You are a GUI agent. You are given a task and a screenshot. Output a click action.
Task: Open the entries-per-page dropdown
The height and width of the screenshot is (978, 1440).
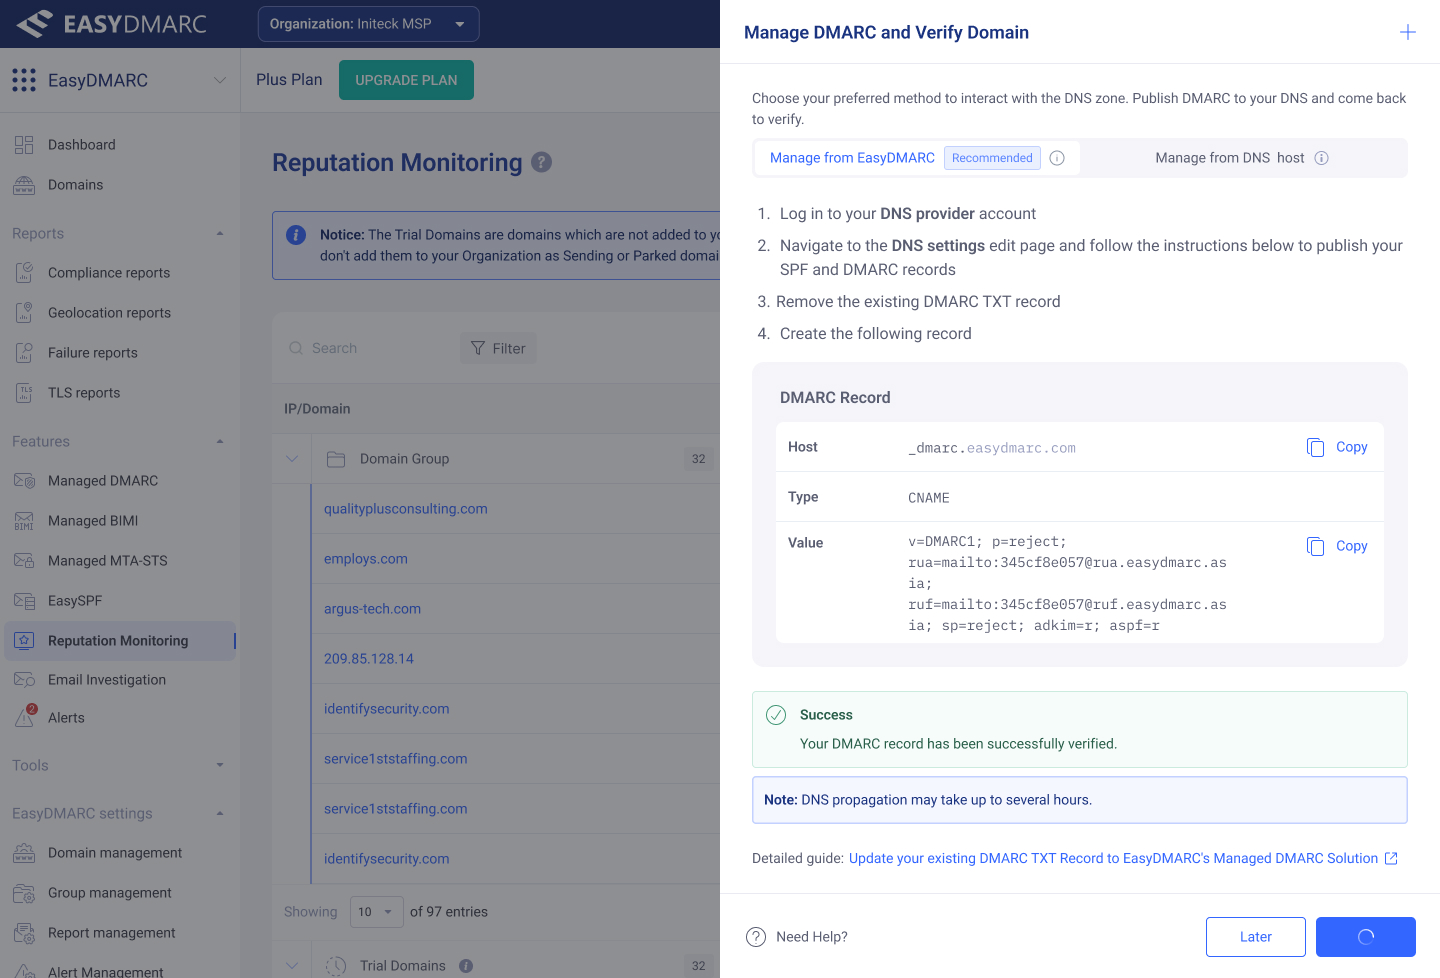coord(377,912)
